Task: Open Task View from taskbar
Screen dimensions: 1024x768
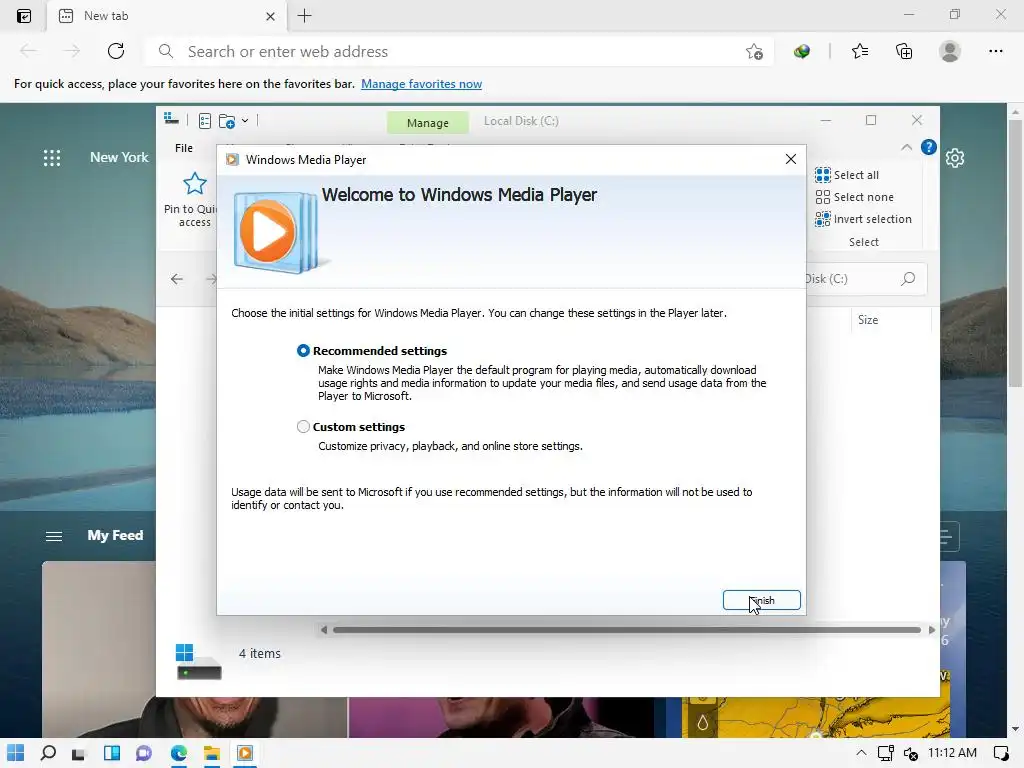Action: (x=78, y=753)
